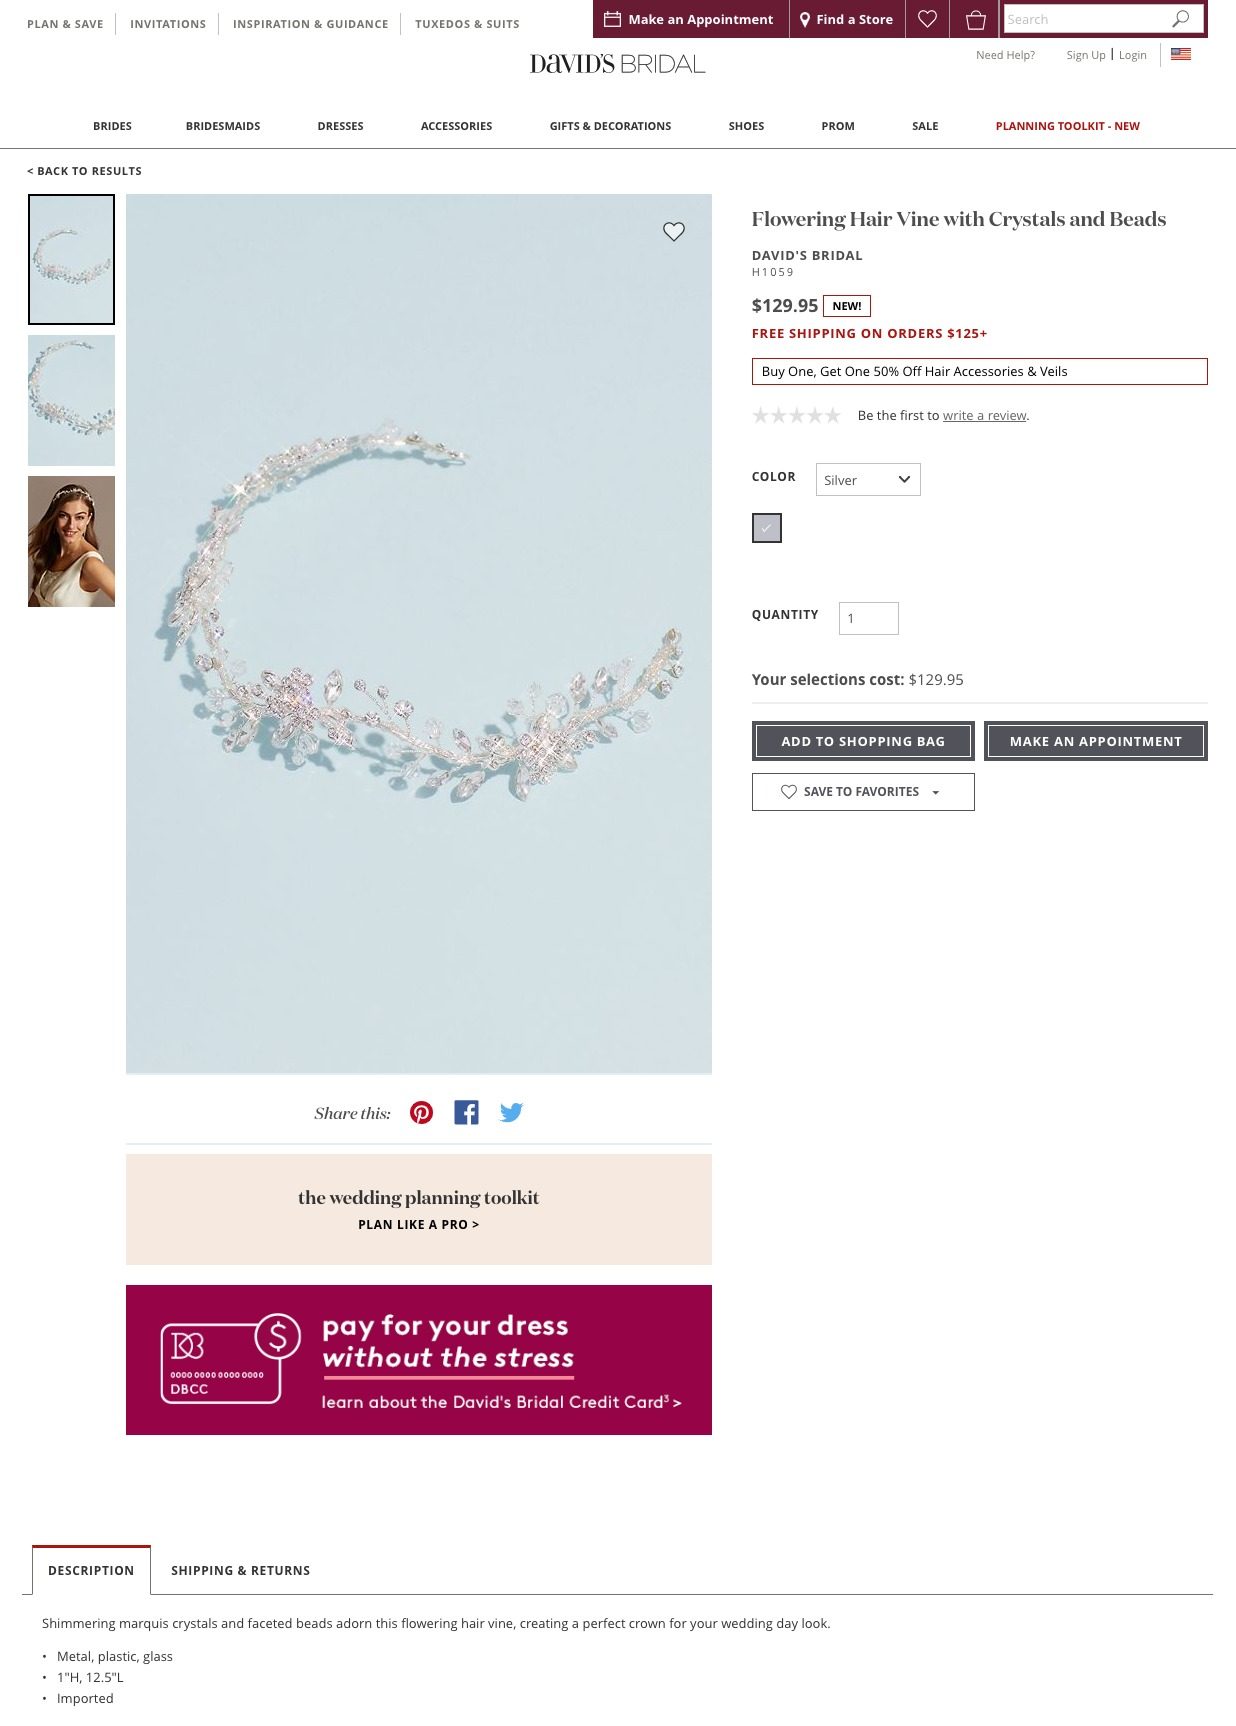Share this product on Twitter
This screenshot has width=1236, height=1726.
coord(511,1113)
